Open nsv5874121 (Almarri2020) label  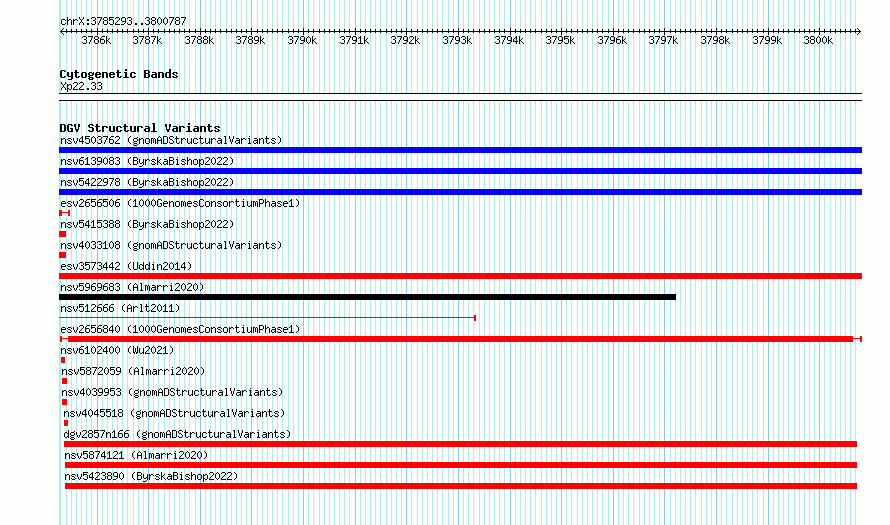136,455
